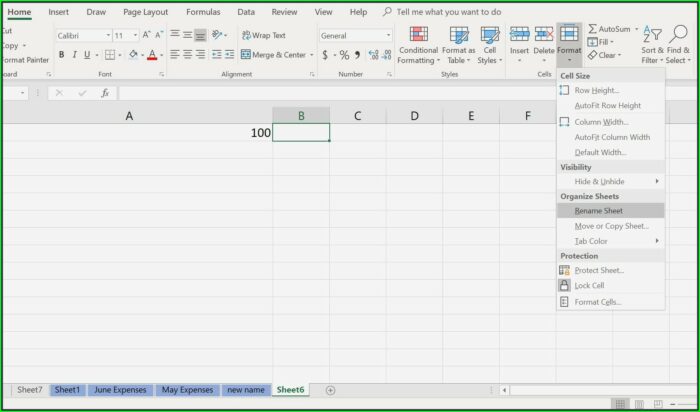Open the Review ribbon tab
Image resolution: width=700 pixels, height=412 pixels.
[284, 12]
